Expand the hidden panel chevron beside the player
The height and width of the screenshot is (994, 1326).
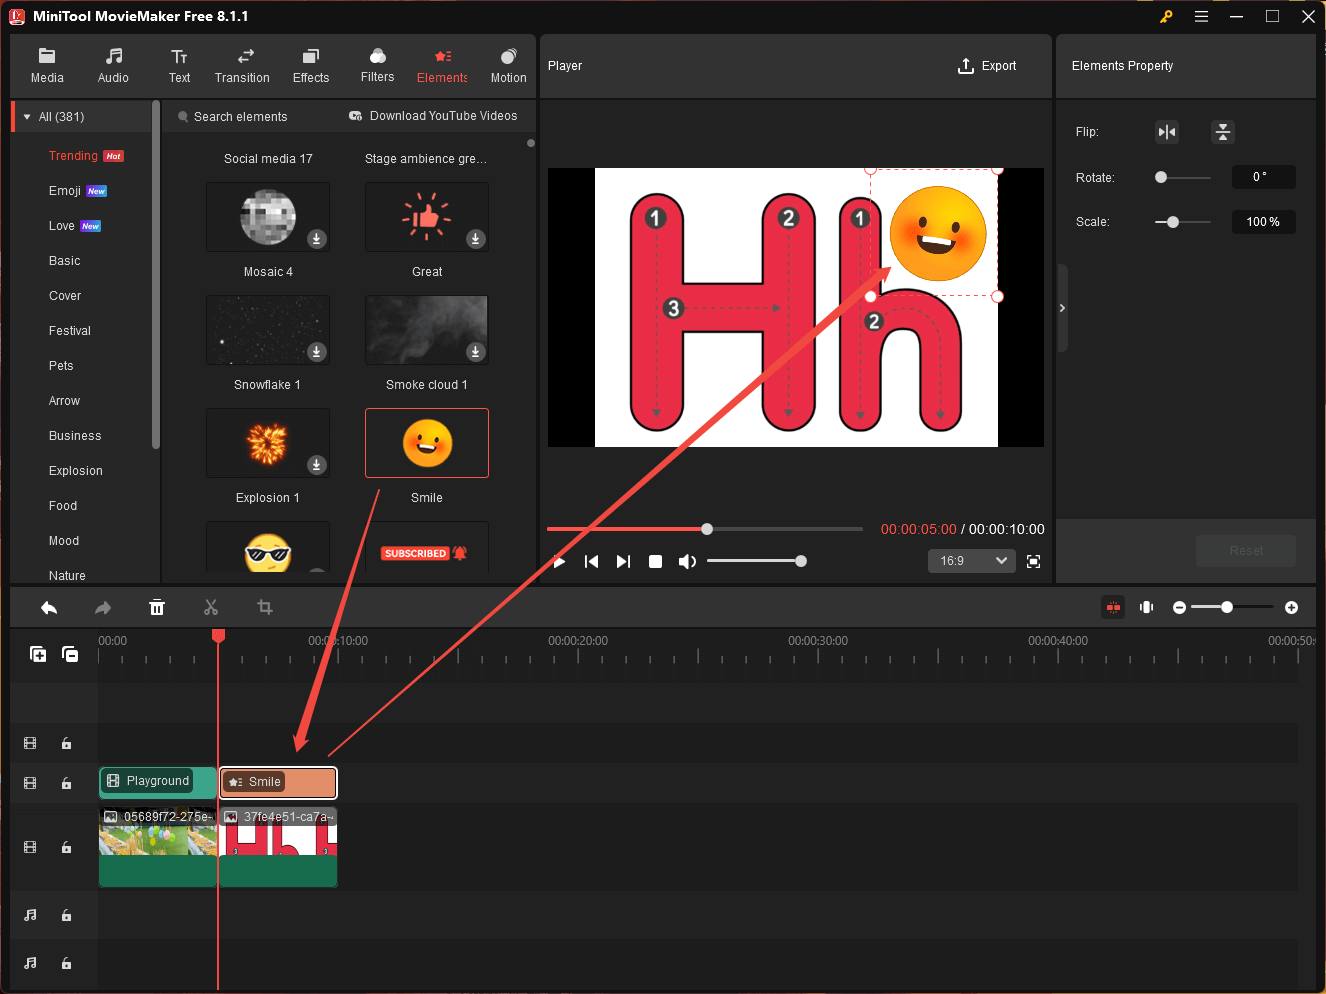pos(1062,308)
